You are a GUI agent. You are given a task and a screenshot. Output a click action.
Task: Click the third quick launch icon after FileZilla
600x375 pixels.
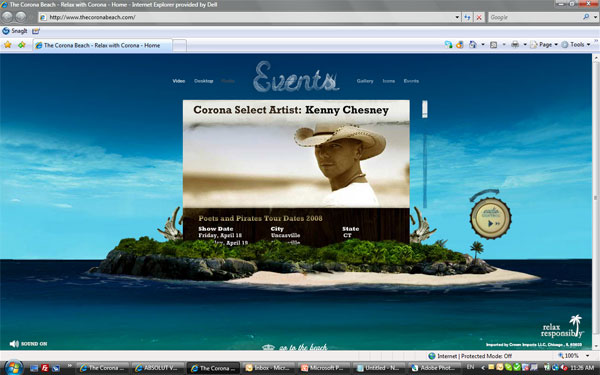pyautogui.click(x=56, y=368)
